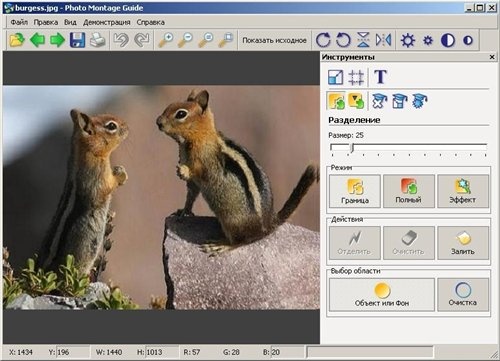This screenshot has width=500, height=361.
Task: Go to next image with green right arrow
Action: (57, 40)
